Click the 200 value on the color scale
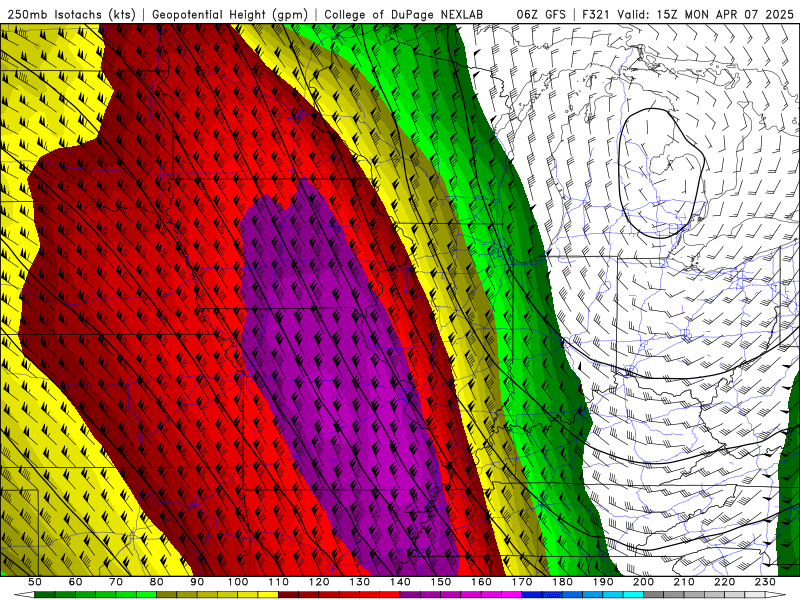800x600 pixels. coord(643,582)
